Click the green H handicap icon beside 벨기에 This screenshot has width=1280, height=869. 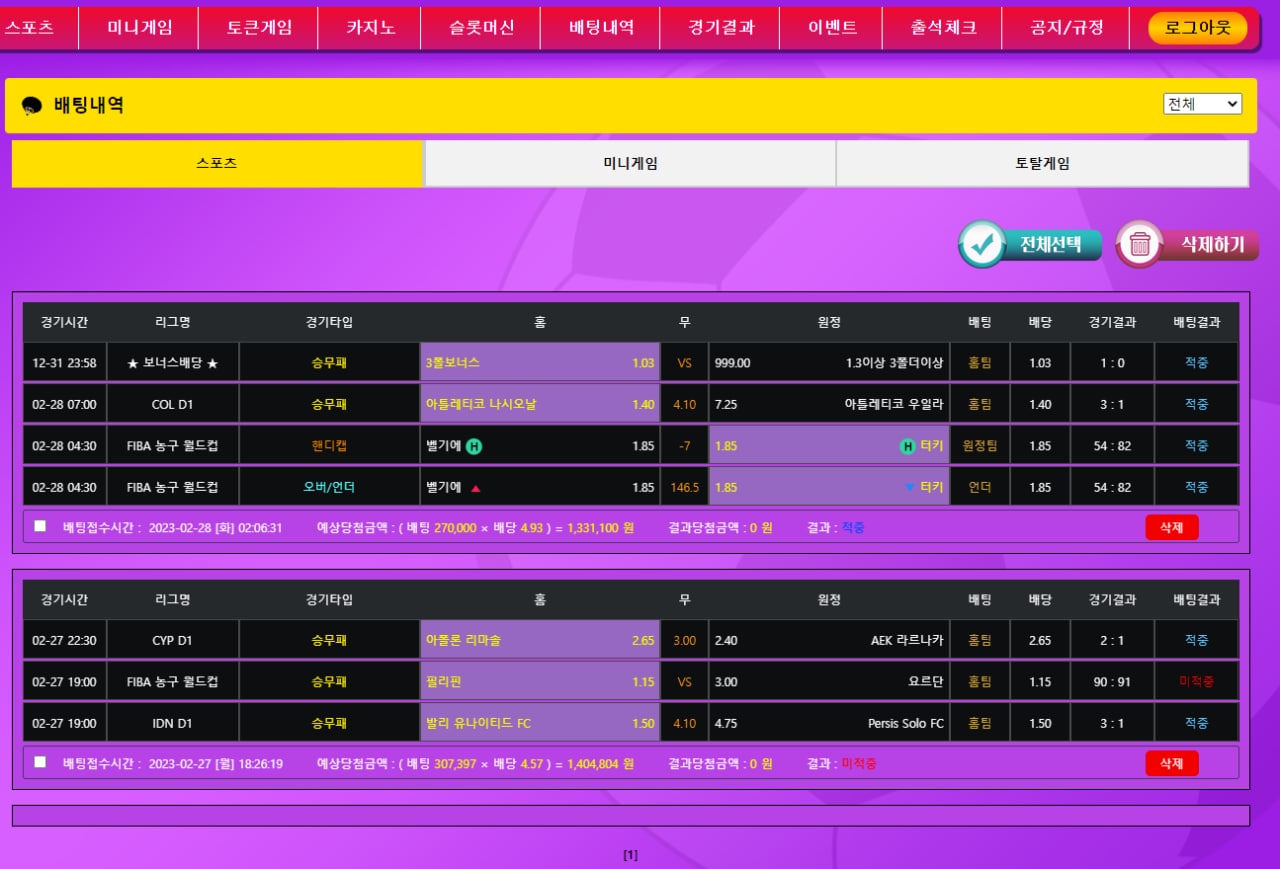(x=474, y=446)
